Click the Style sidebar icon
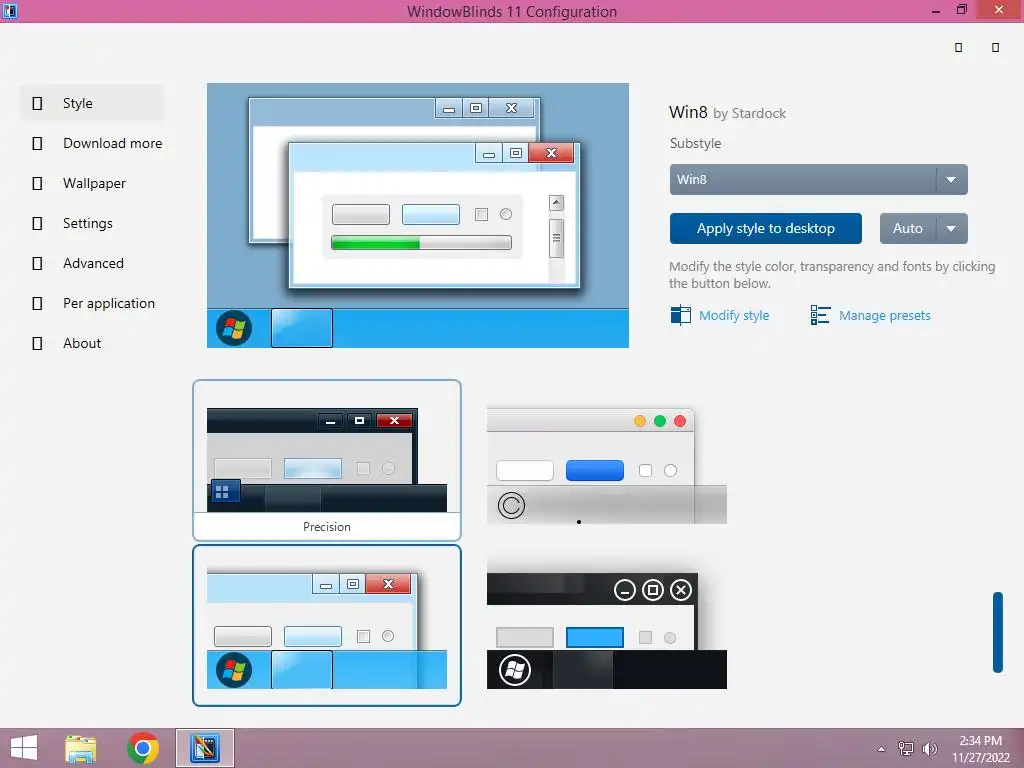Viewport: 1024px width, 768px height. click(x=37, y=103)
